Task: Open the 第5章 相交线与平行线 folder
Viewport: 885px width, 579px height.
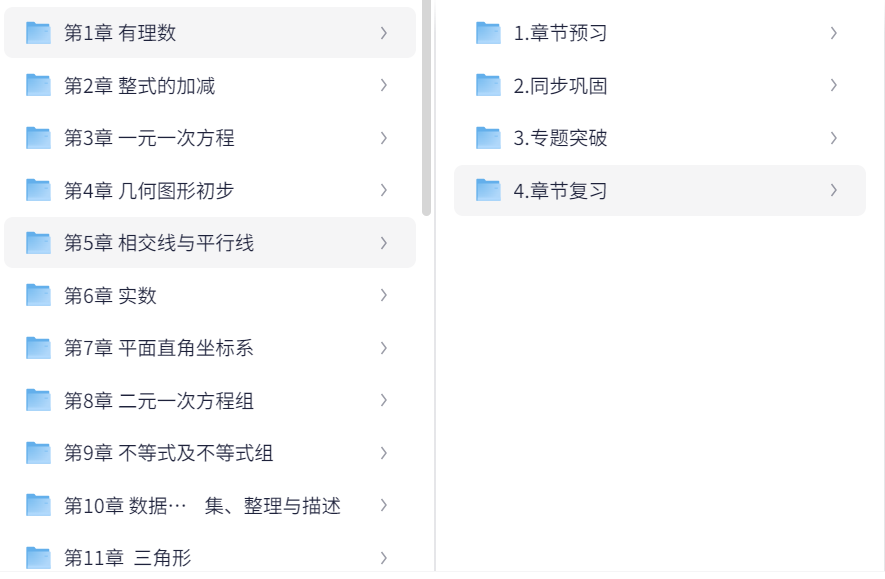Action: pos(159,243)
